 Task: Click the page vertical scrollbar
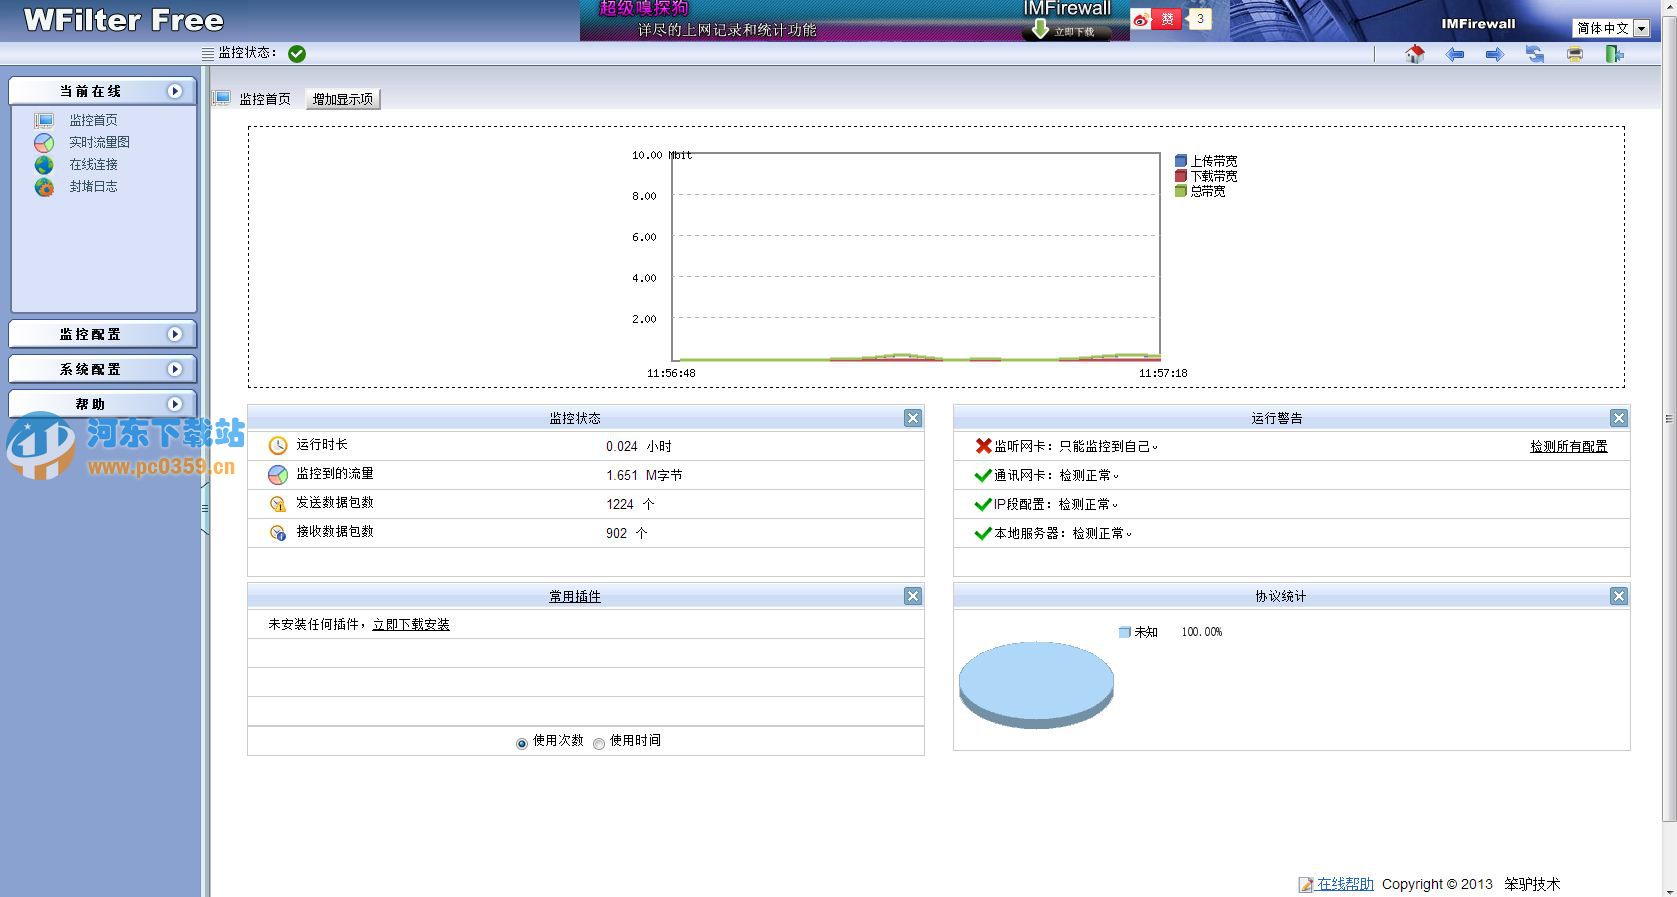(1668, 420)
